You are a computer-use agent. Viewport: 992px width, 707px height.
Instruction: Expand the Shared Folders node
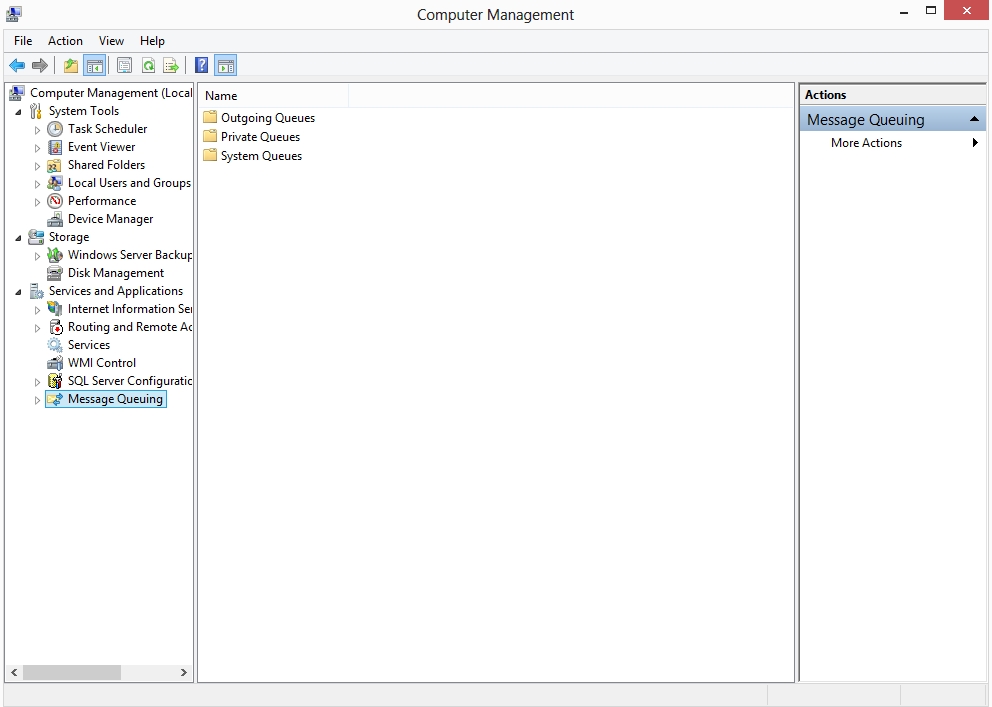(x=37, y=166)
